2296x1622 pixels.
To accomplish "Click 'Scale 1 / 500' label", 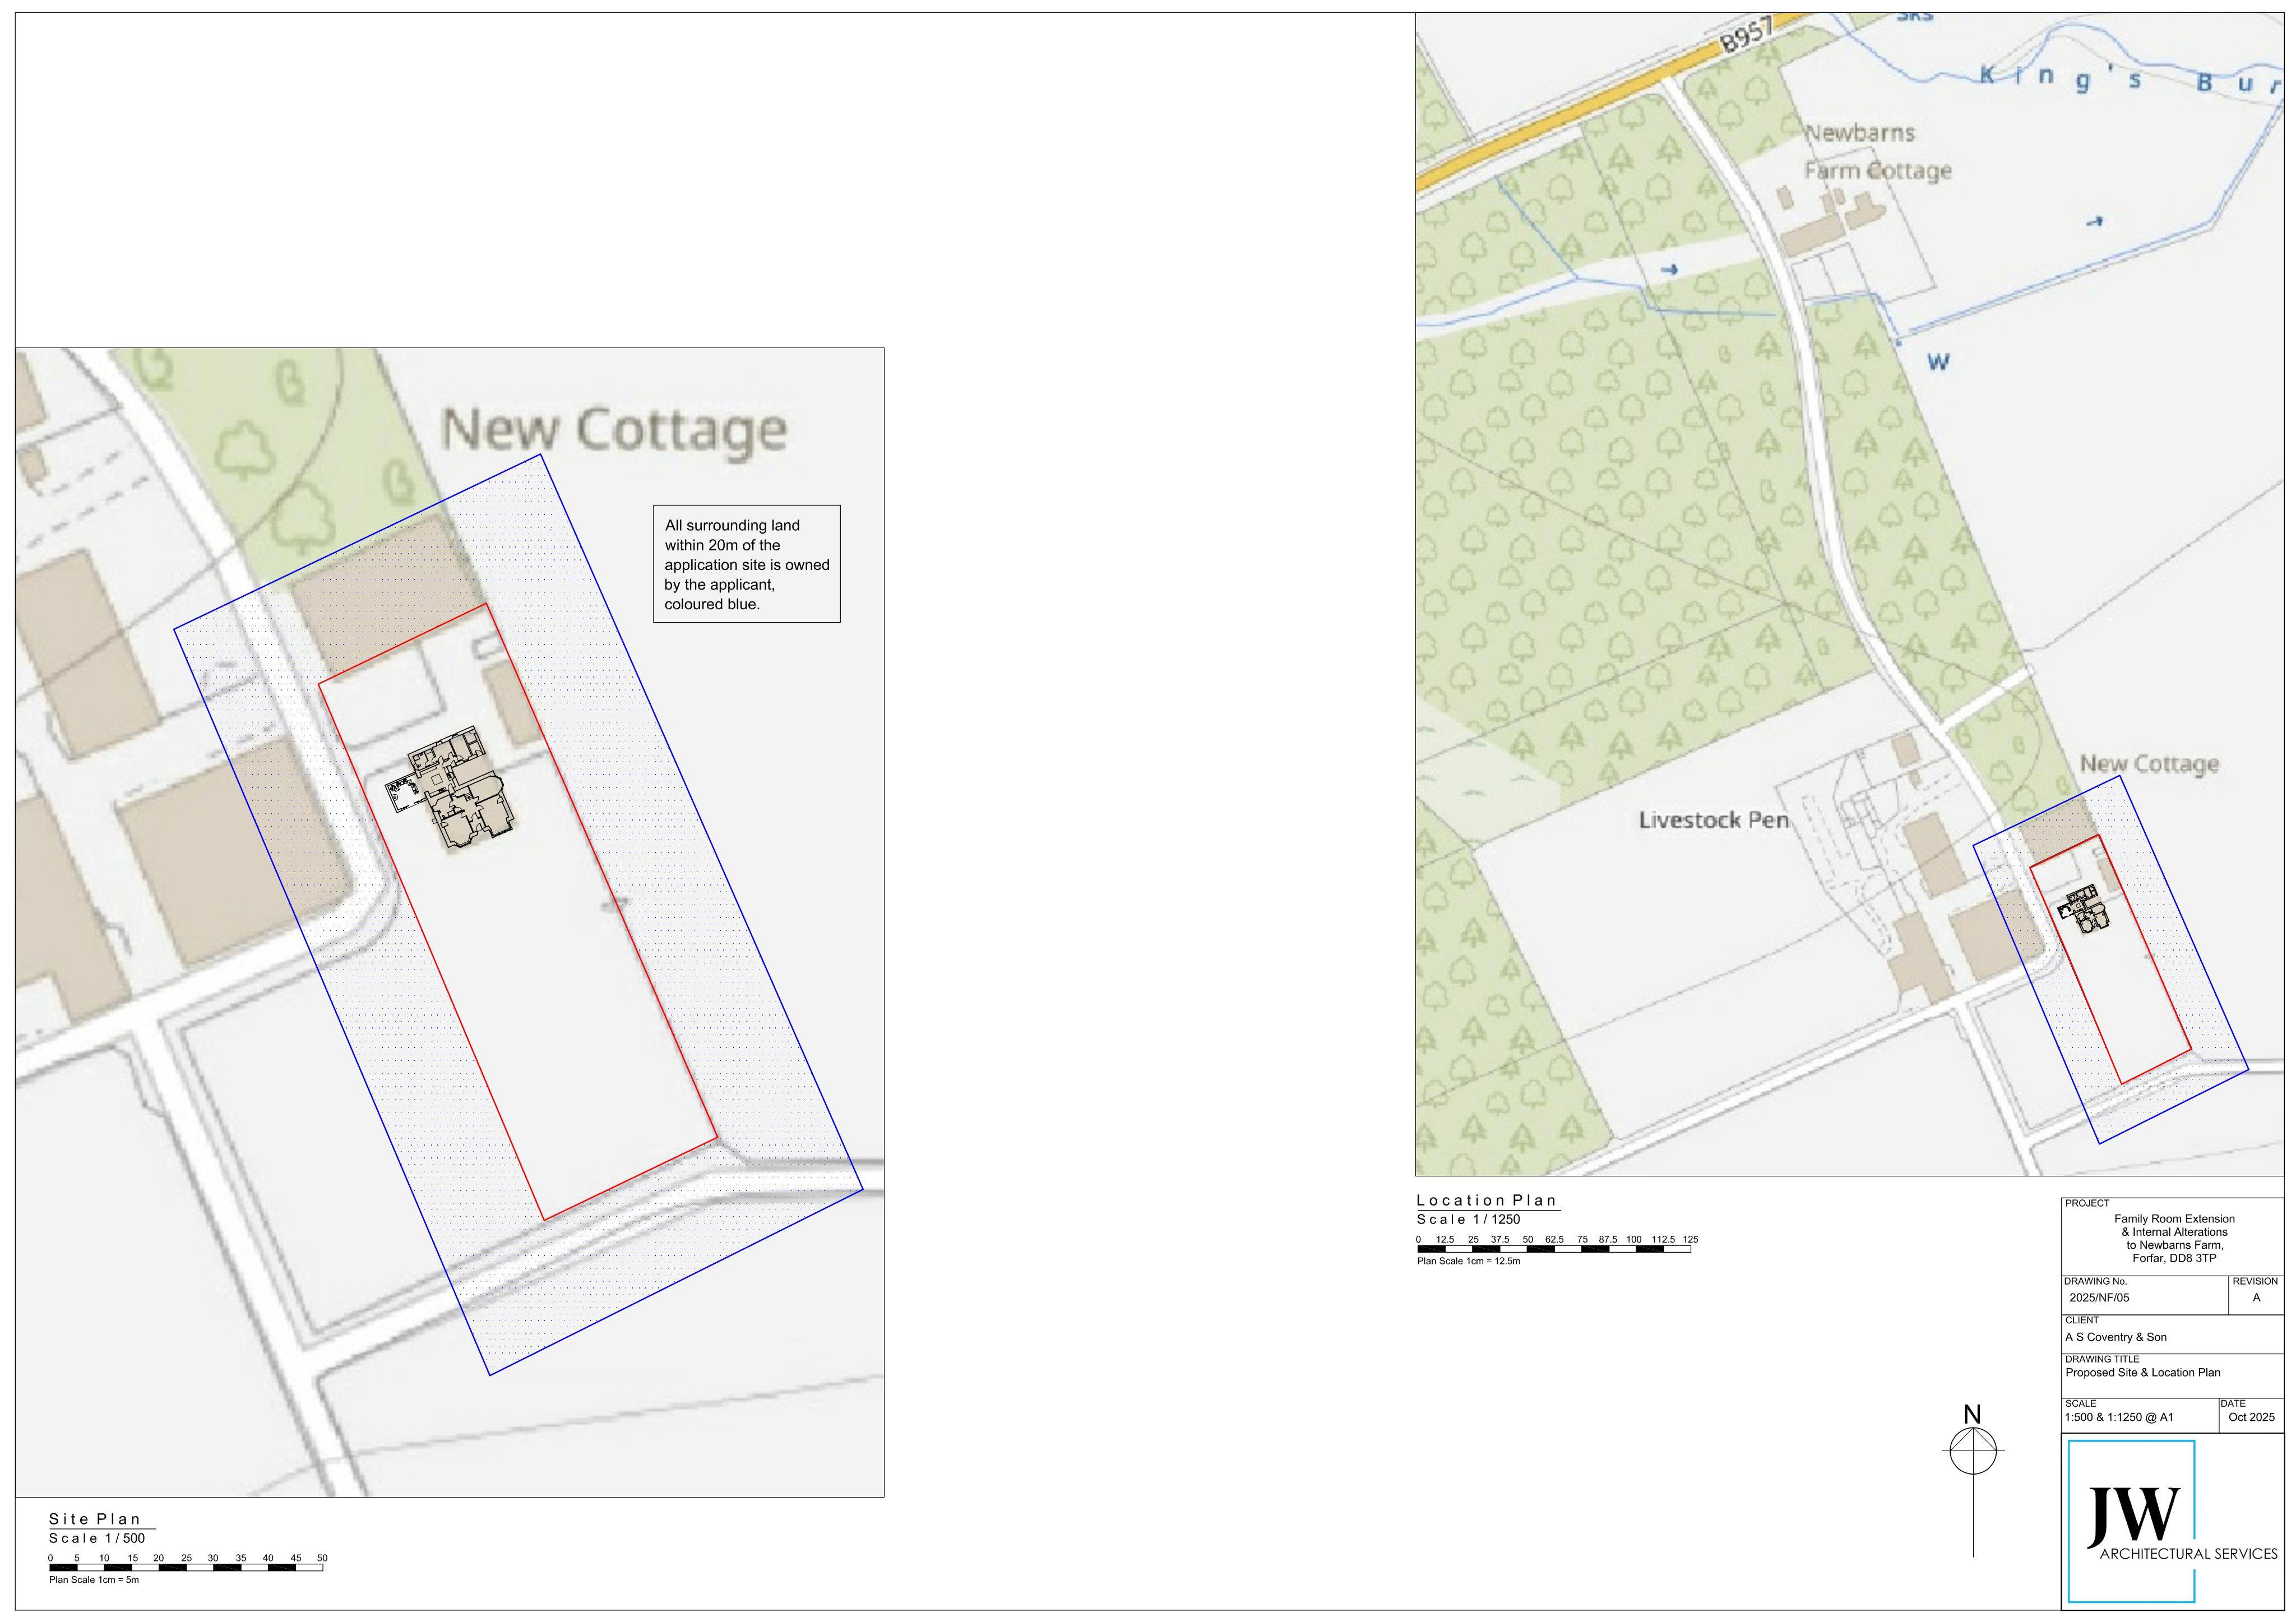I will [97, 1538].
